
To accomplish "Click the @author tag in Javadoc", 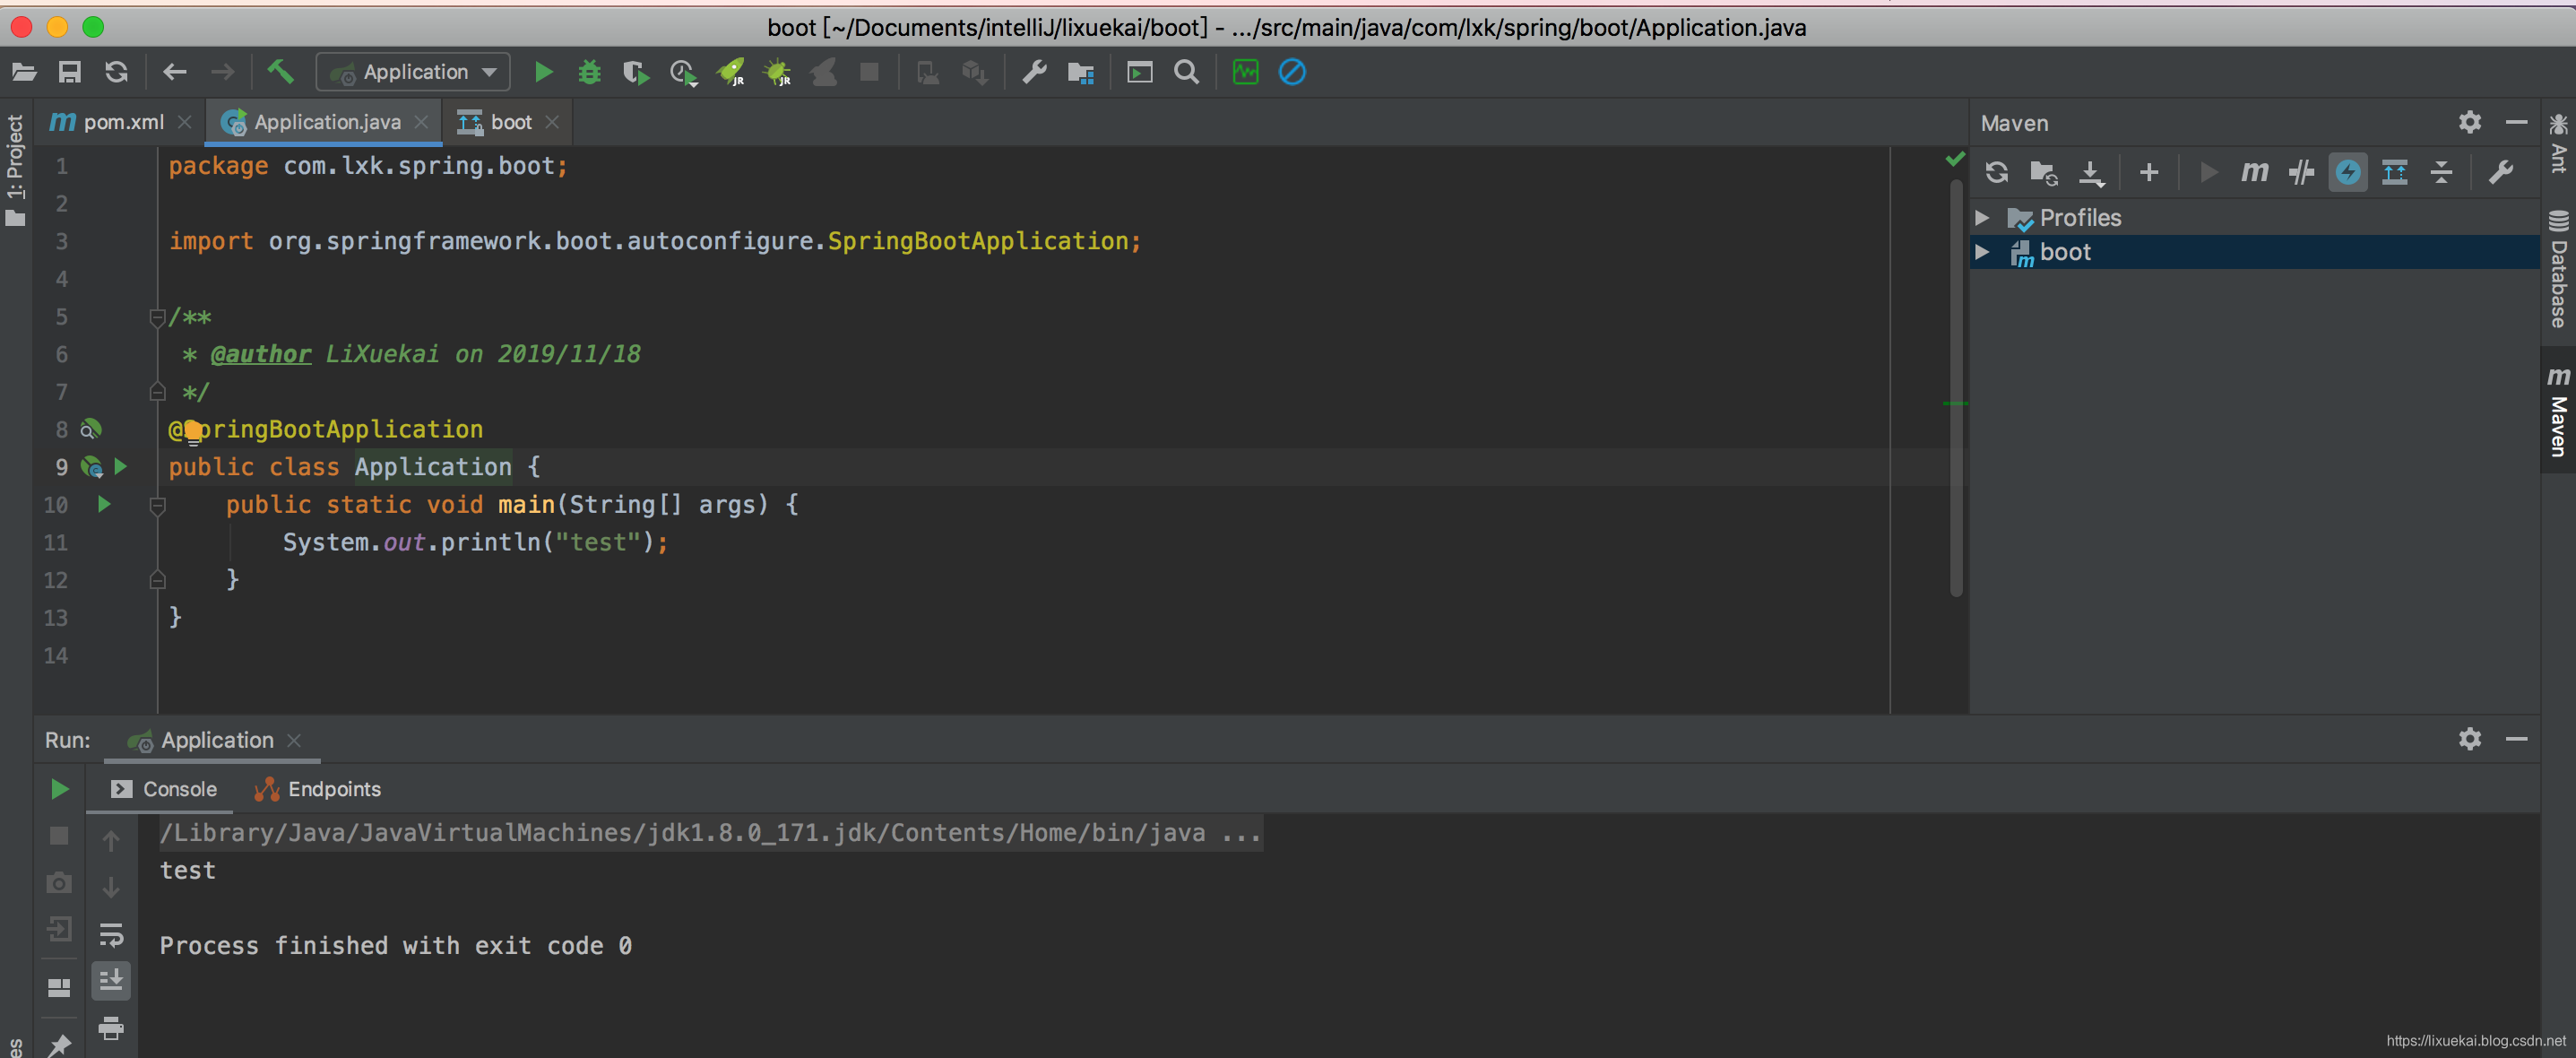I will coord(261,354).
